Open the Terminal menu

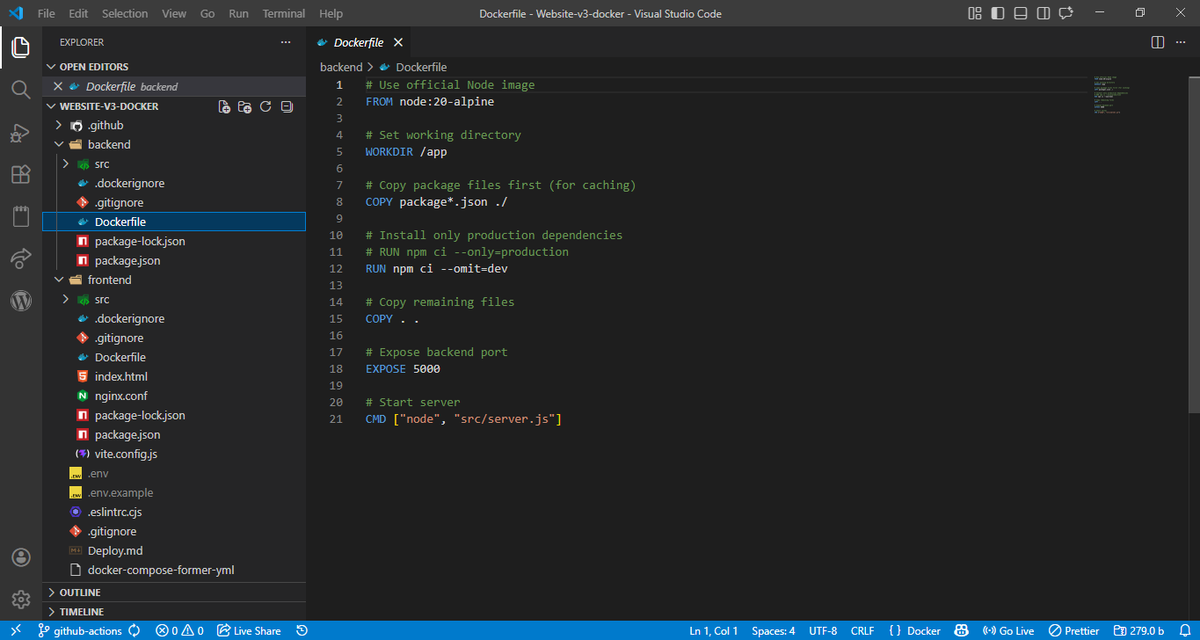pyautogui.click(x=284, y=14)
